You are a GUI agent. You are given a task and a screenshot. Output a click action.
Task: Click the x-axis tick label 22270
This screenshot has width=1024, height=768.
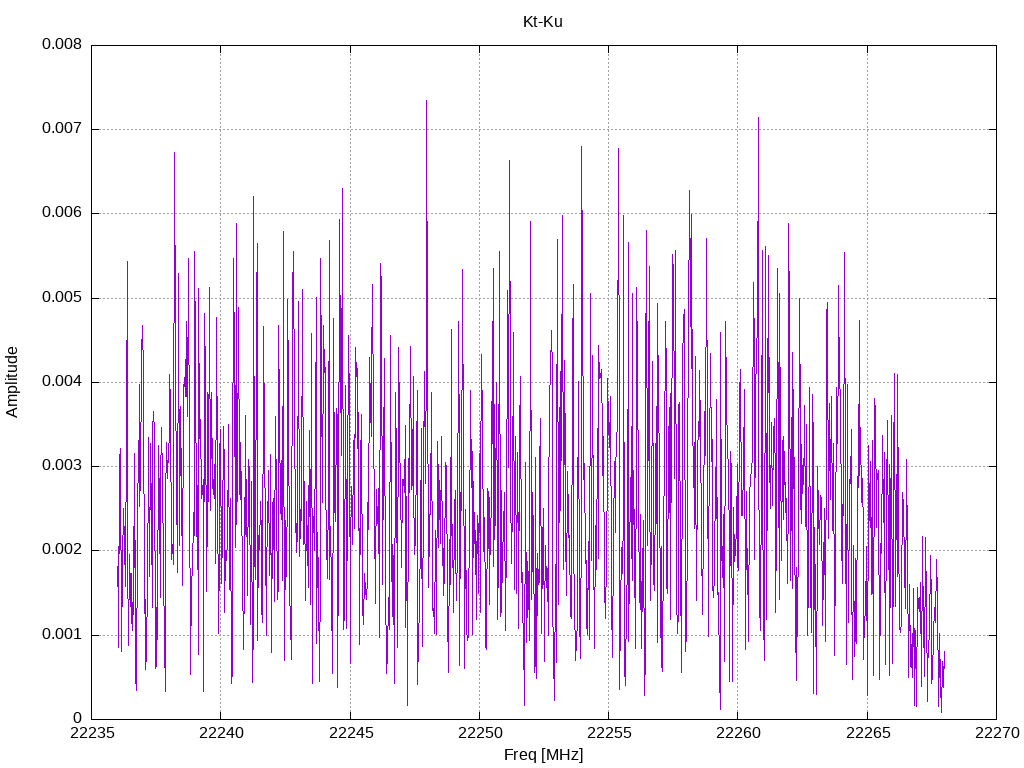pyautogui.click(x=997, y=733)
